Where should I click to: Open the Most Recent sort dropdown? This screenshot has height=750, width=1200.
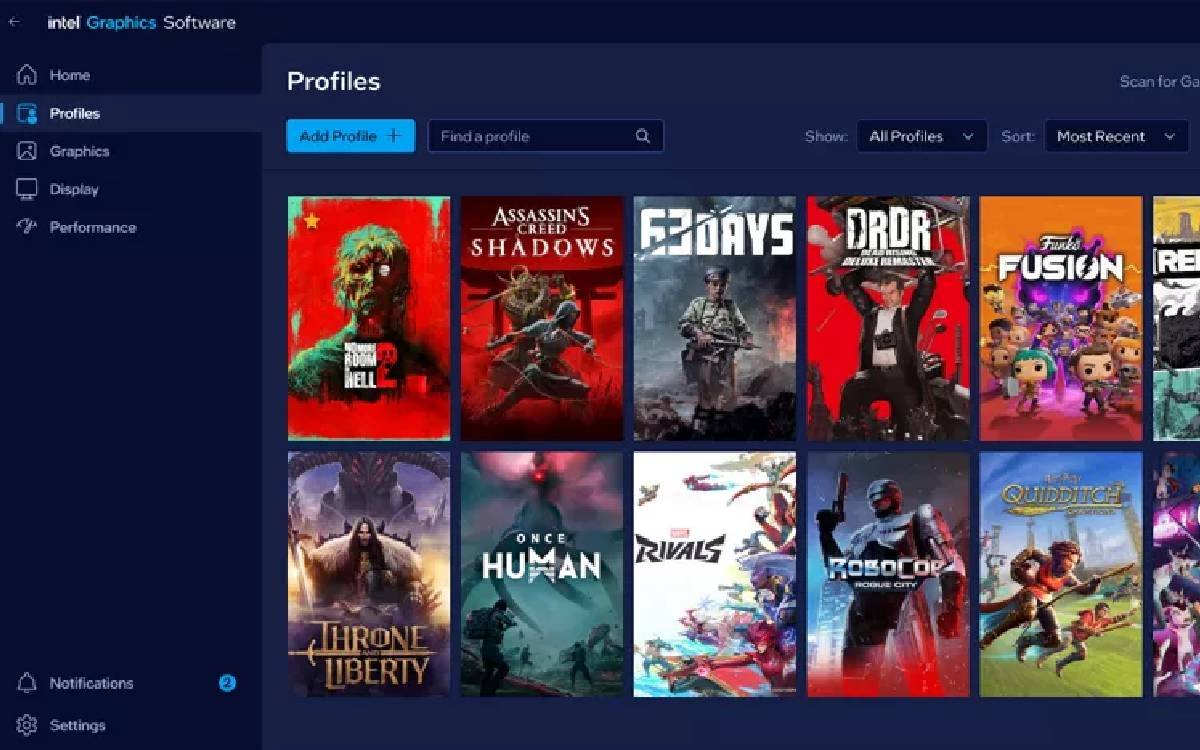[1116, 136]
